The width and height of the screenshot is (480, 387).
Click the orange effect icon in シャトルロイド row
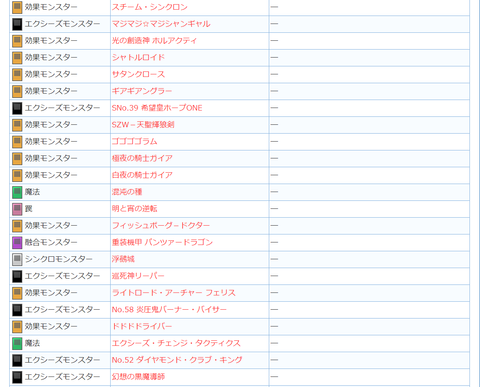coord(17,58)
